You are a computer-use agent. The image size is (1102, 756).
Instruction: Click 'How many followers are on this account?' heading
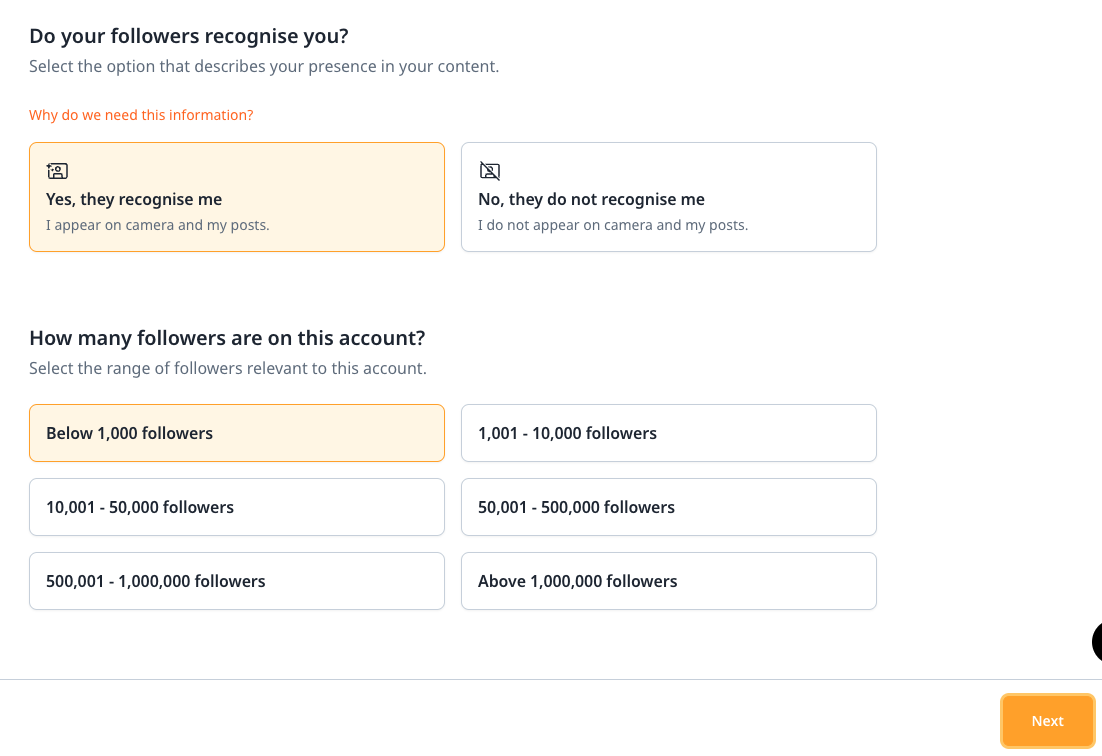point(227,338)
